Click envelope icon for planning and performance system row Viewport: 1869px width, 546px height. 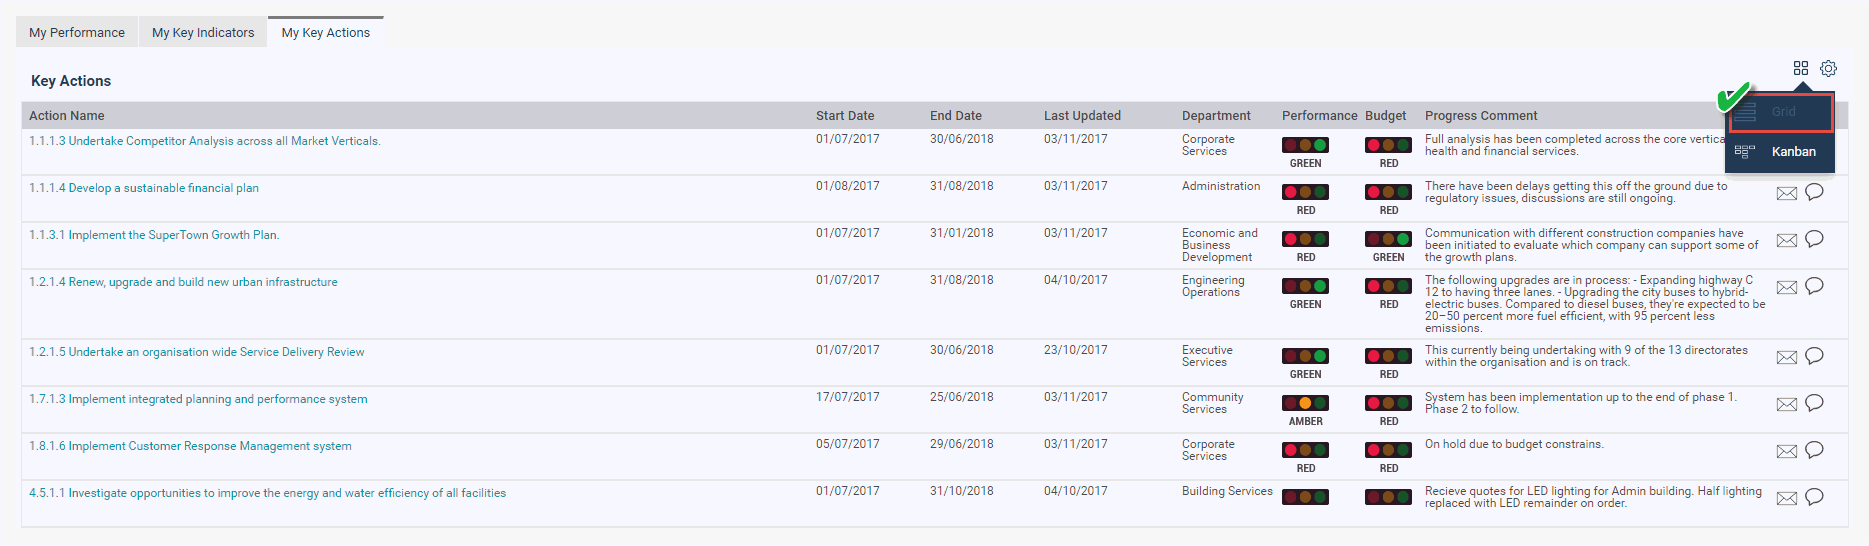coord(1787,404)
